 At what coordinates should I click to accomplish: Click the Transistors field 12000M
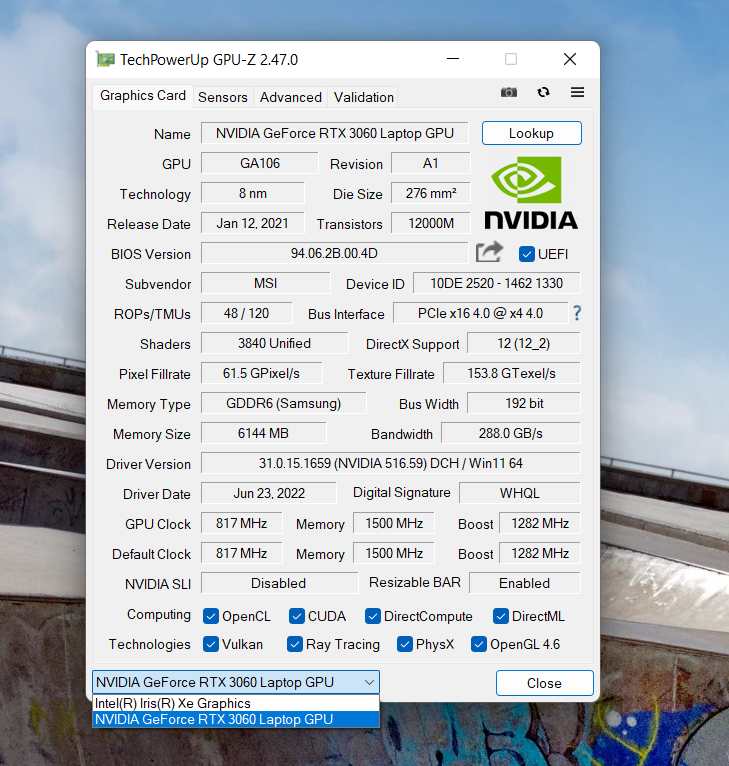click(x=430, y=223)
